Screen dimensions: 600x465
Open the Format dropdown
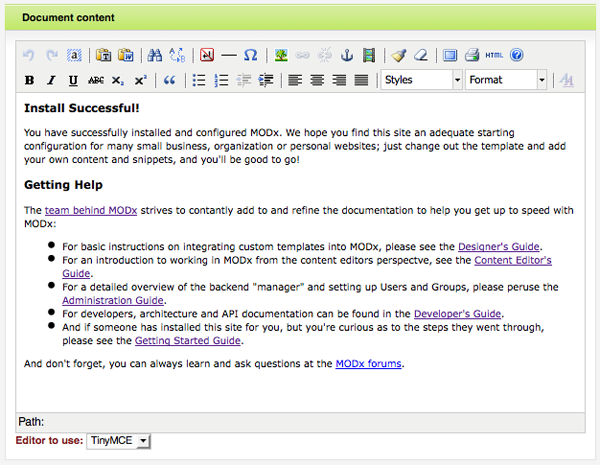[x=506, y=80]
